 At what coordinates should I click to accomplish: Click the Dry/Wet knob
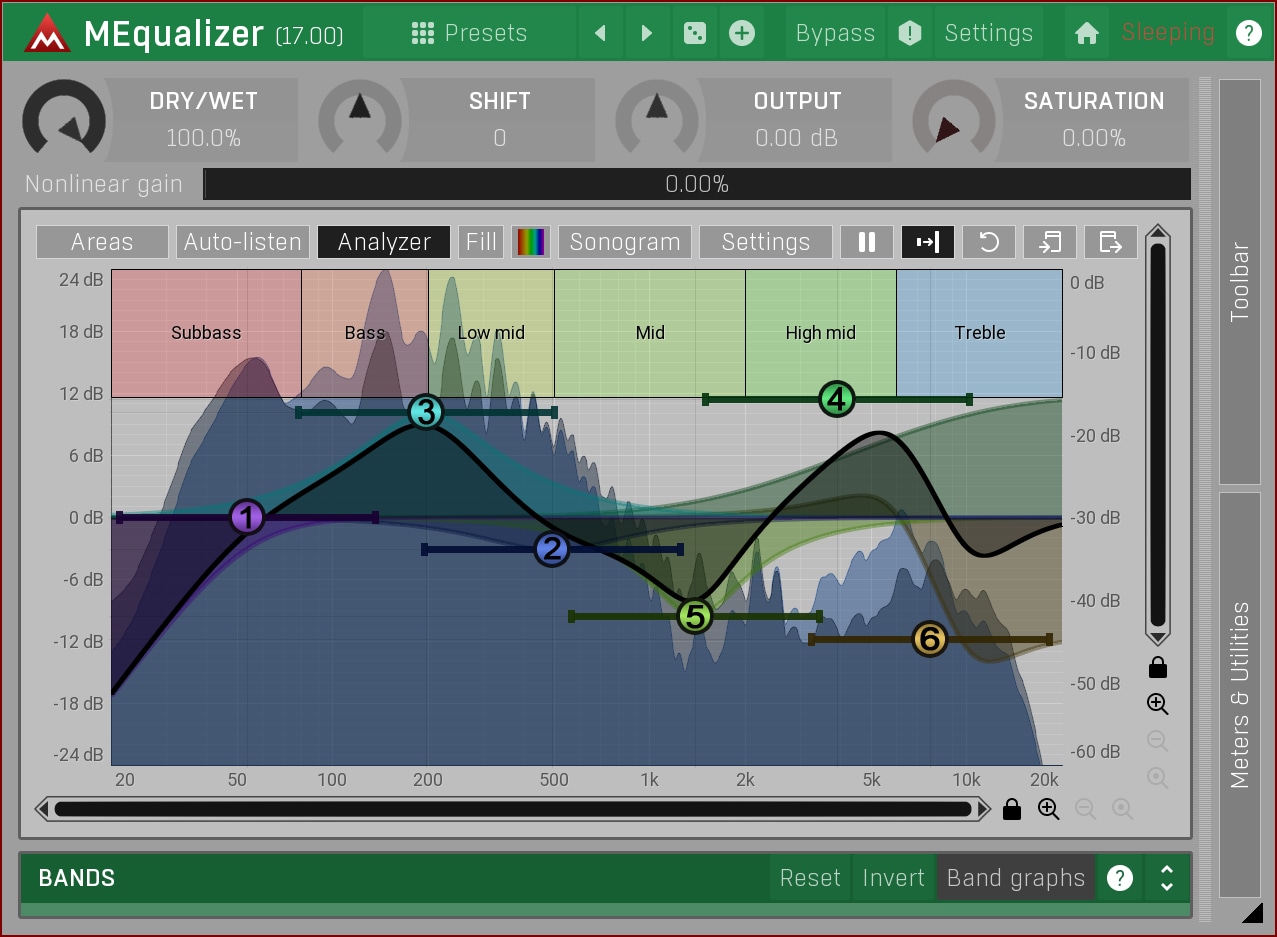click(64, 120)
